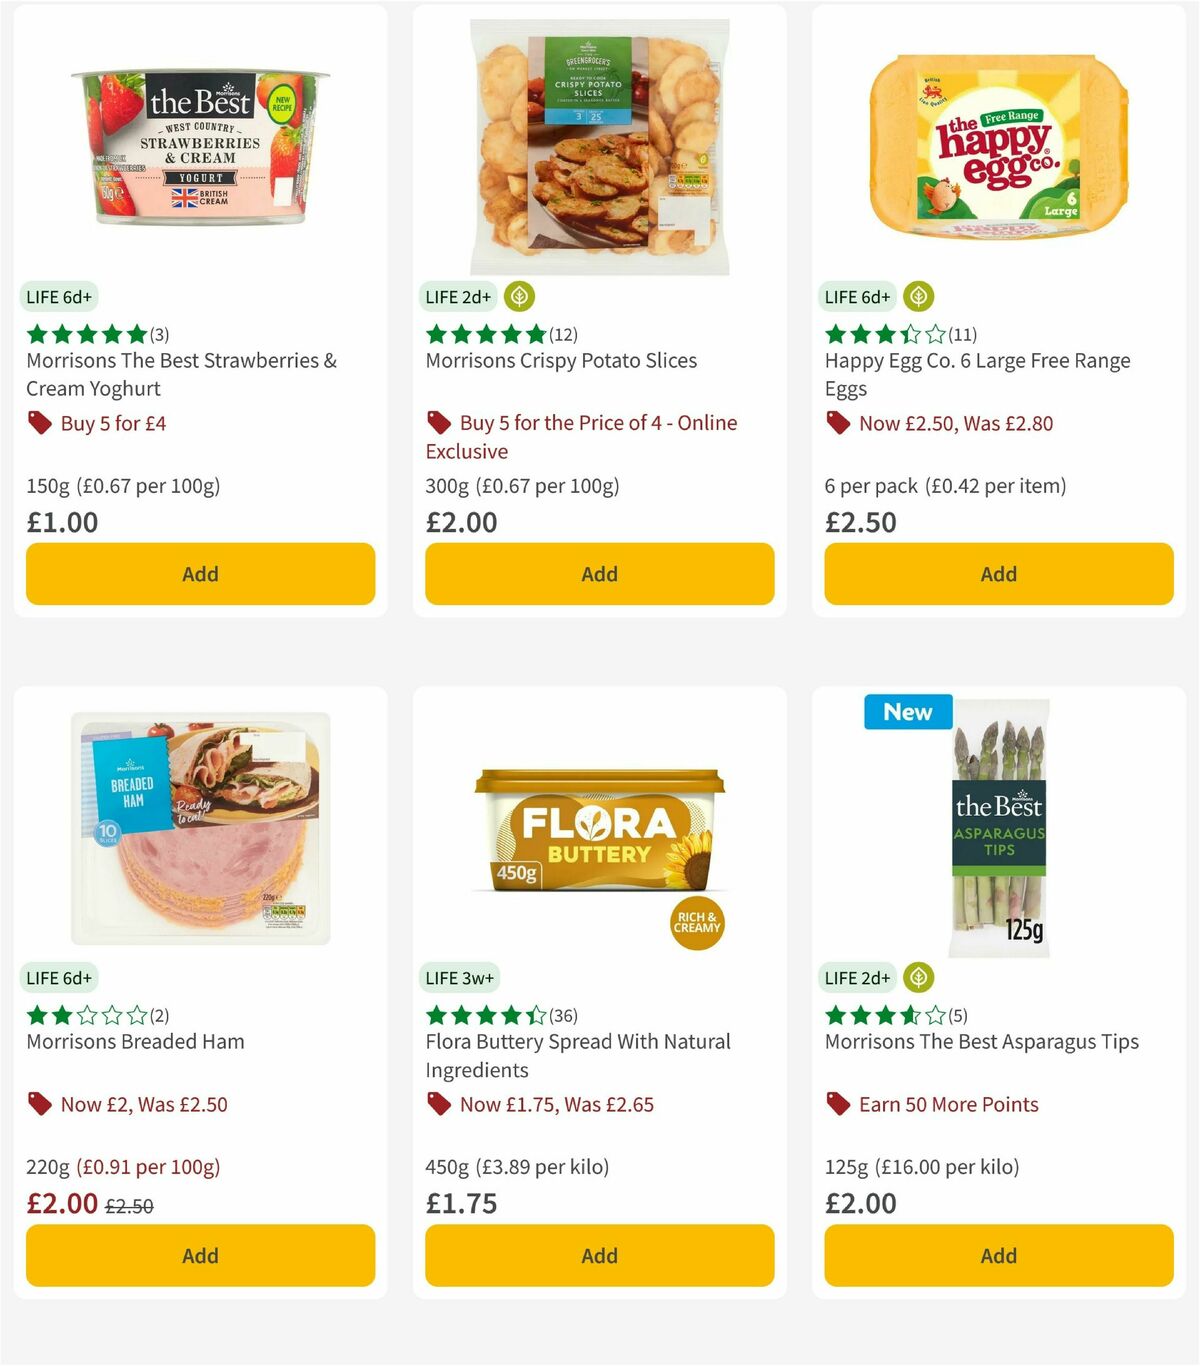
Task: Click the red offer tag icon under Strawberries yoghurt
Action: tap(40, 423)
